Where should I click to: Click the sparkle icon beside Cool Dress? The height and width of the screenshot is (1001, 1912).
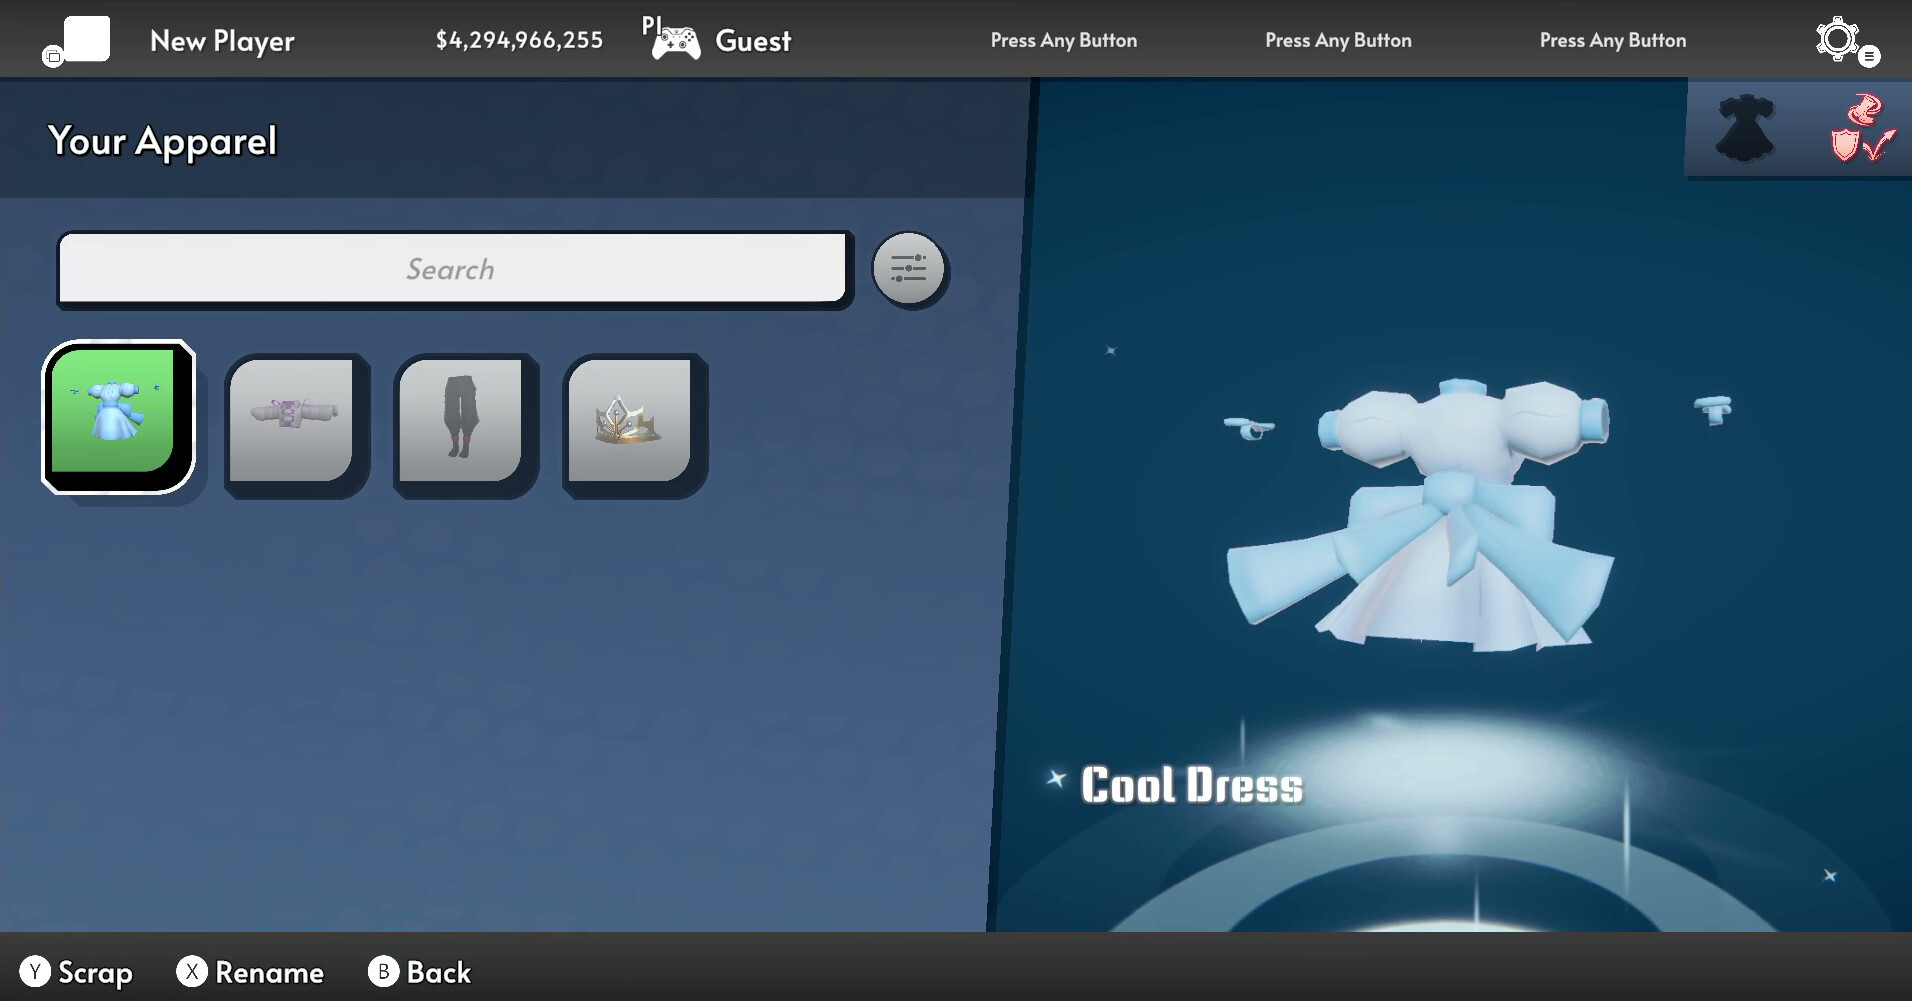pyautogui.click(x=1057, y=781)
